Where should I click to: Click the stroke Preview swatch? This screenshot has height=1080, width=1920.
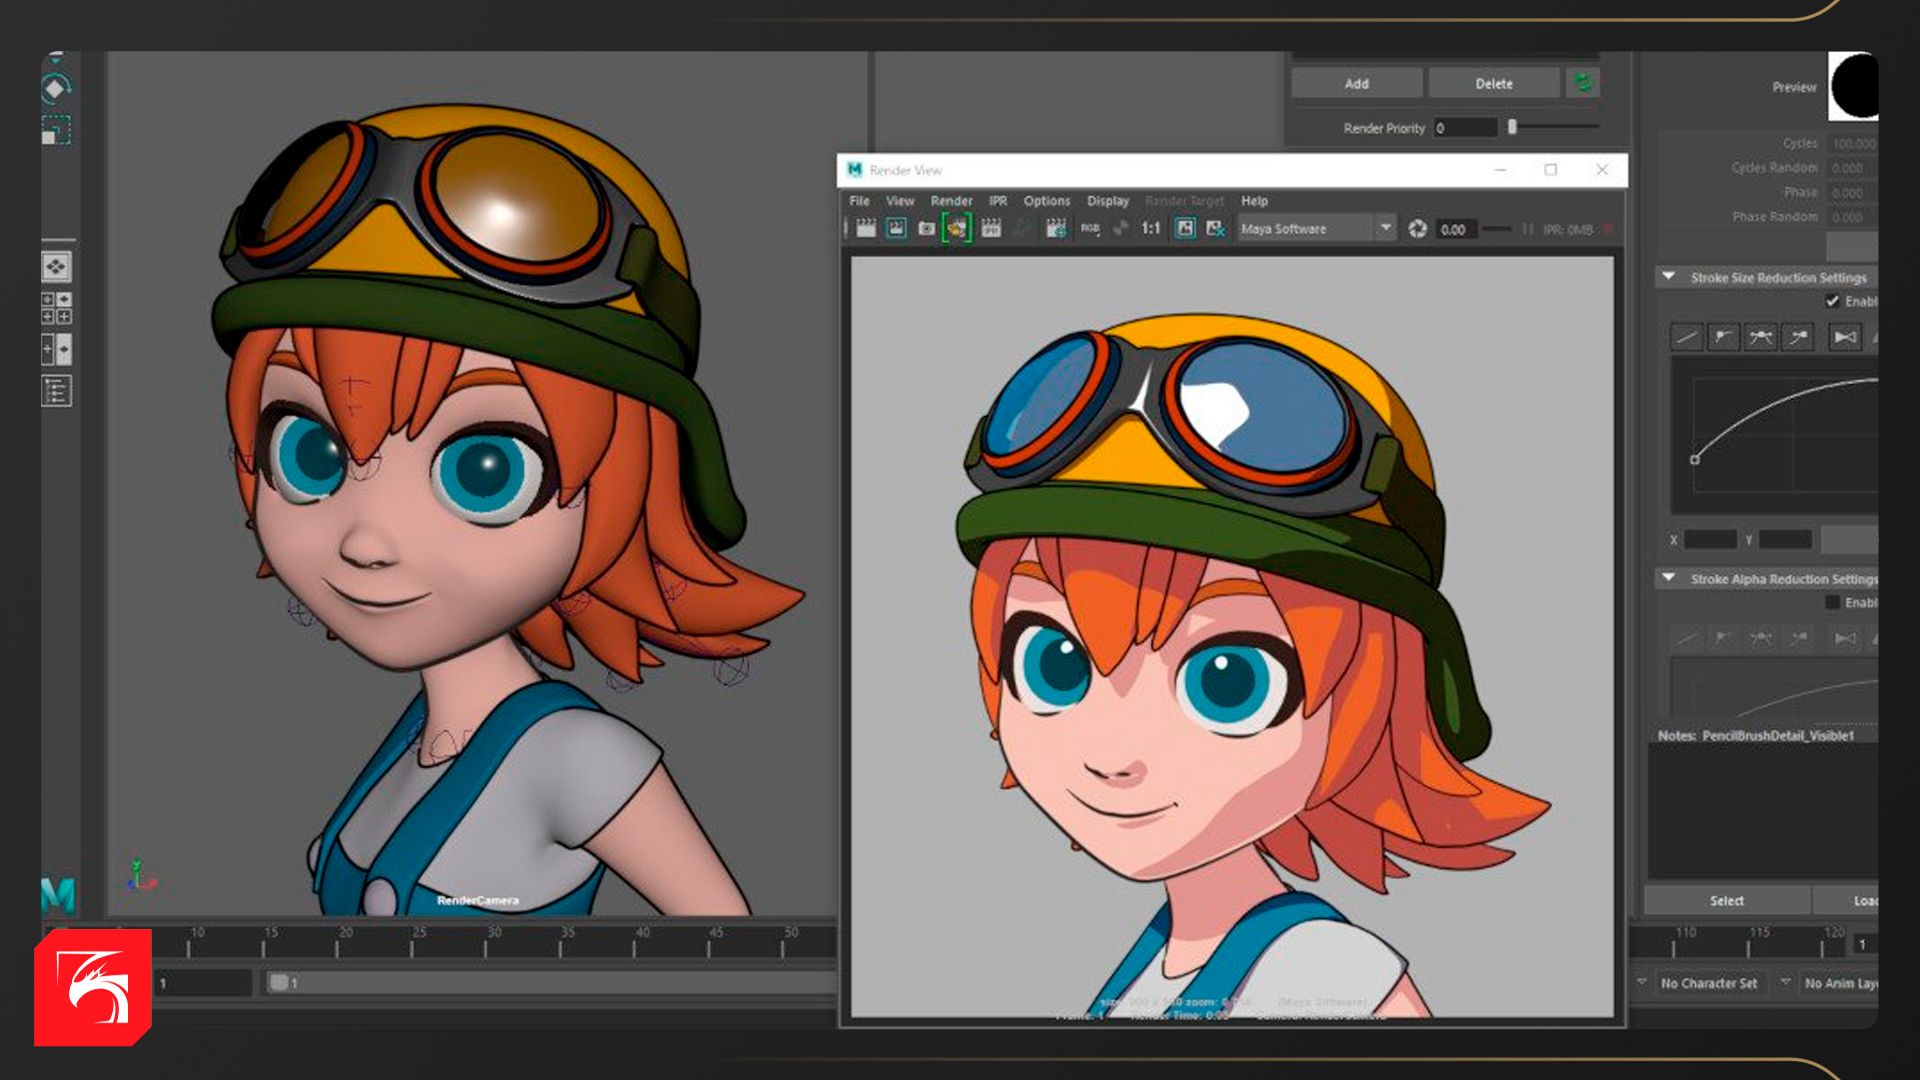pos(1853,87)
